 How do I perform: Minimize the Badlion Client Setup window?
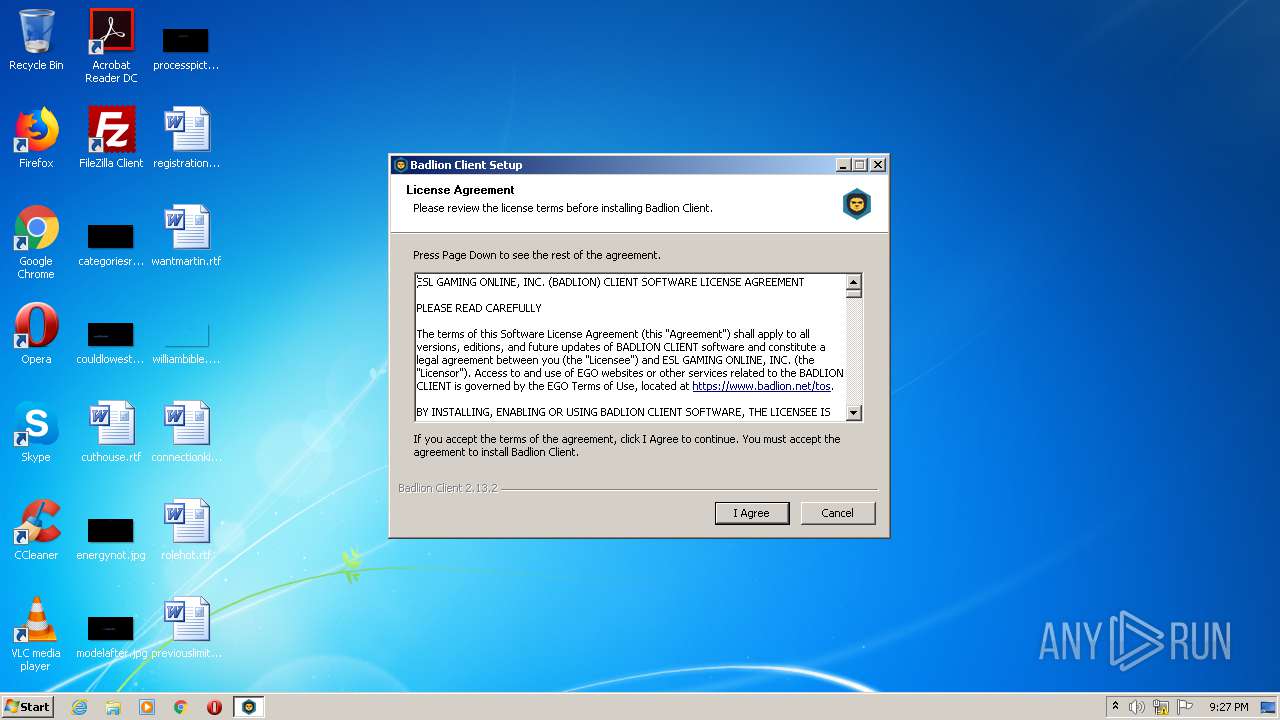[843, 165]
